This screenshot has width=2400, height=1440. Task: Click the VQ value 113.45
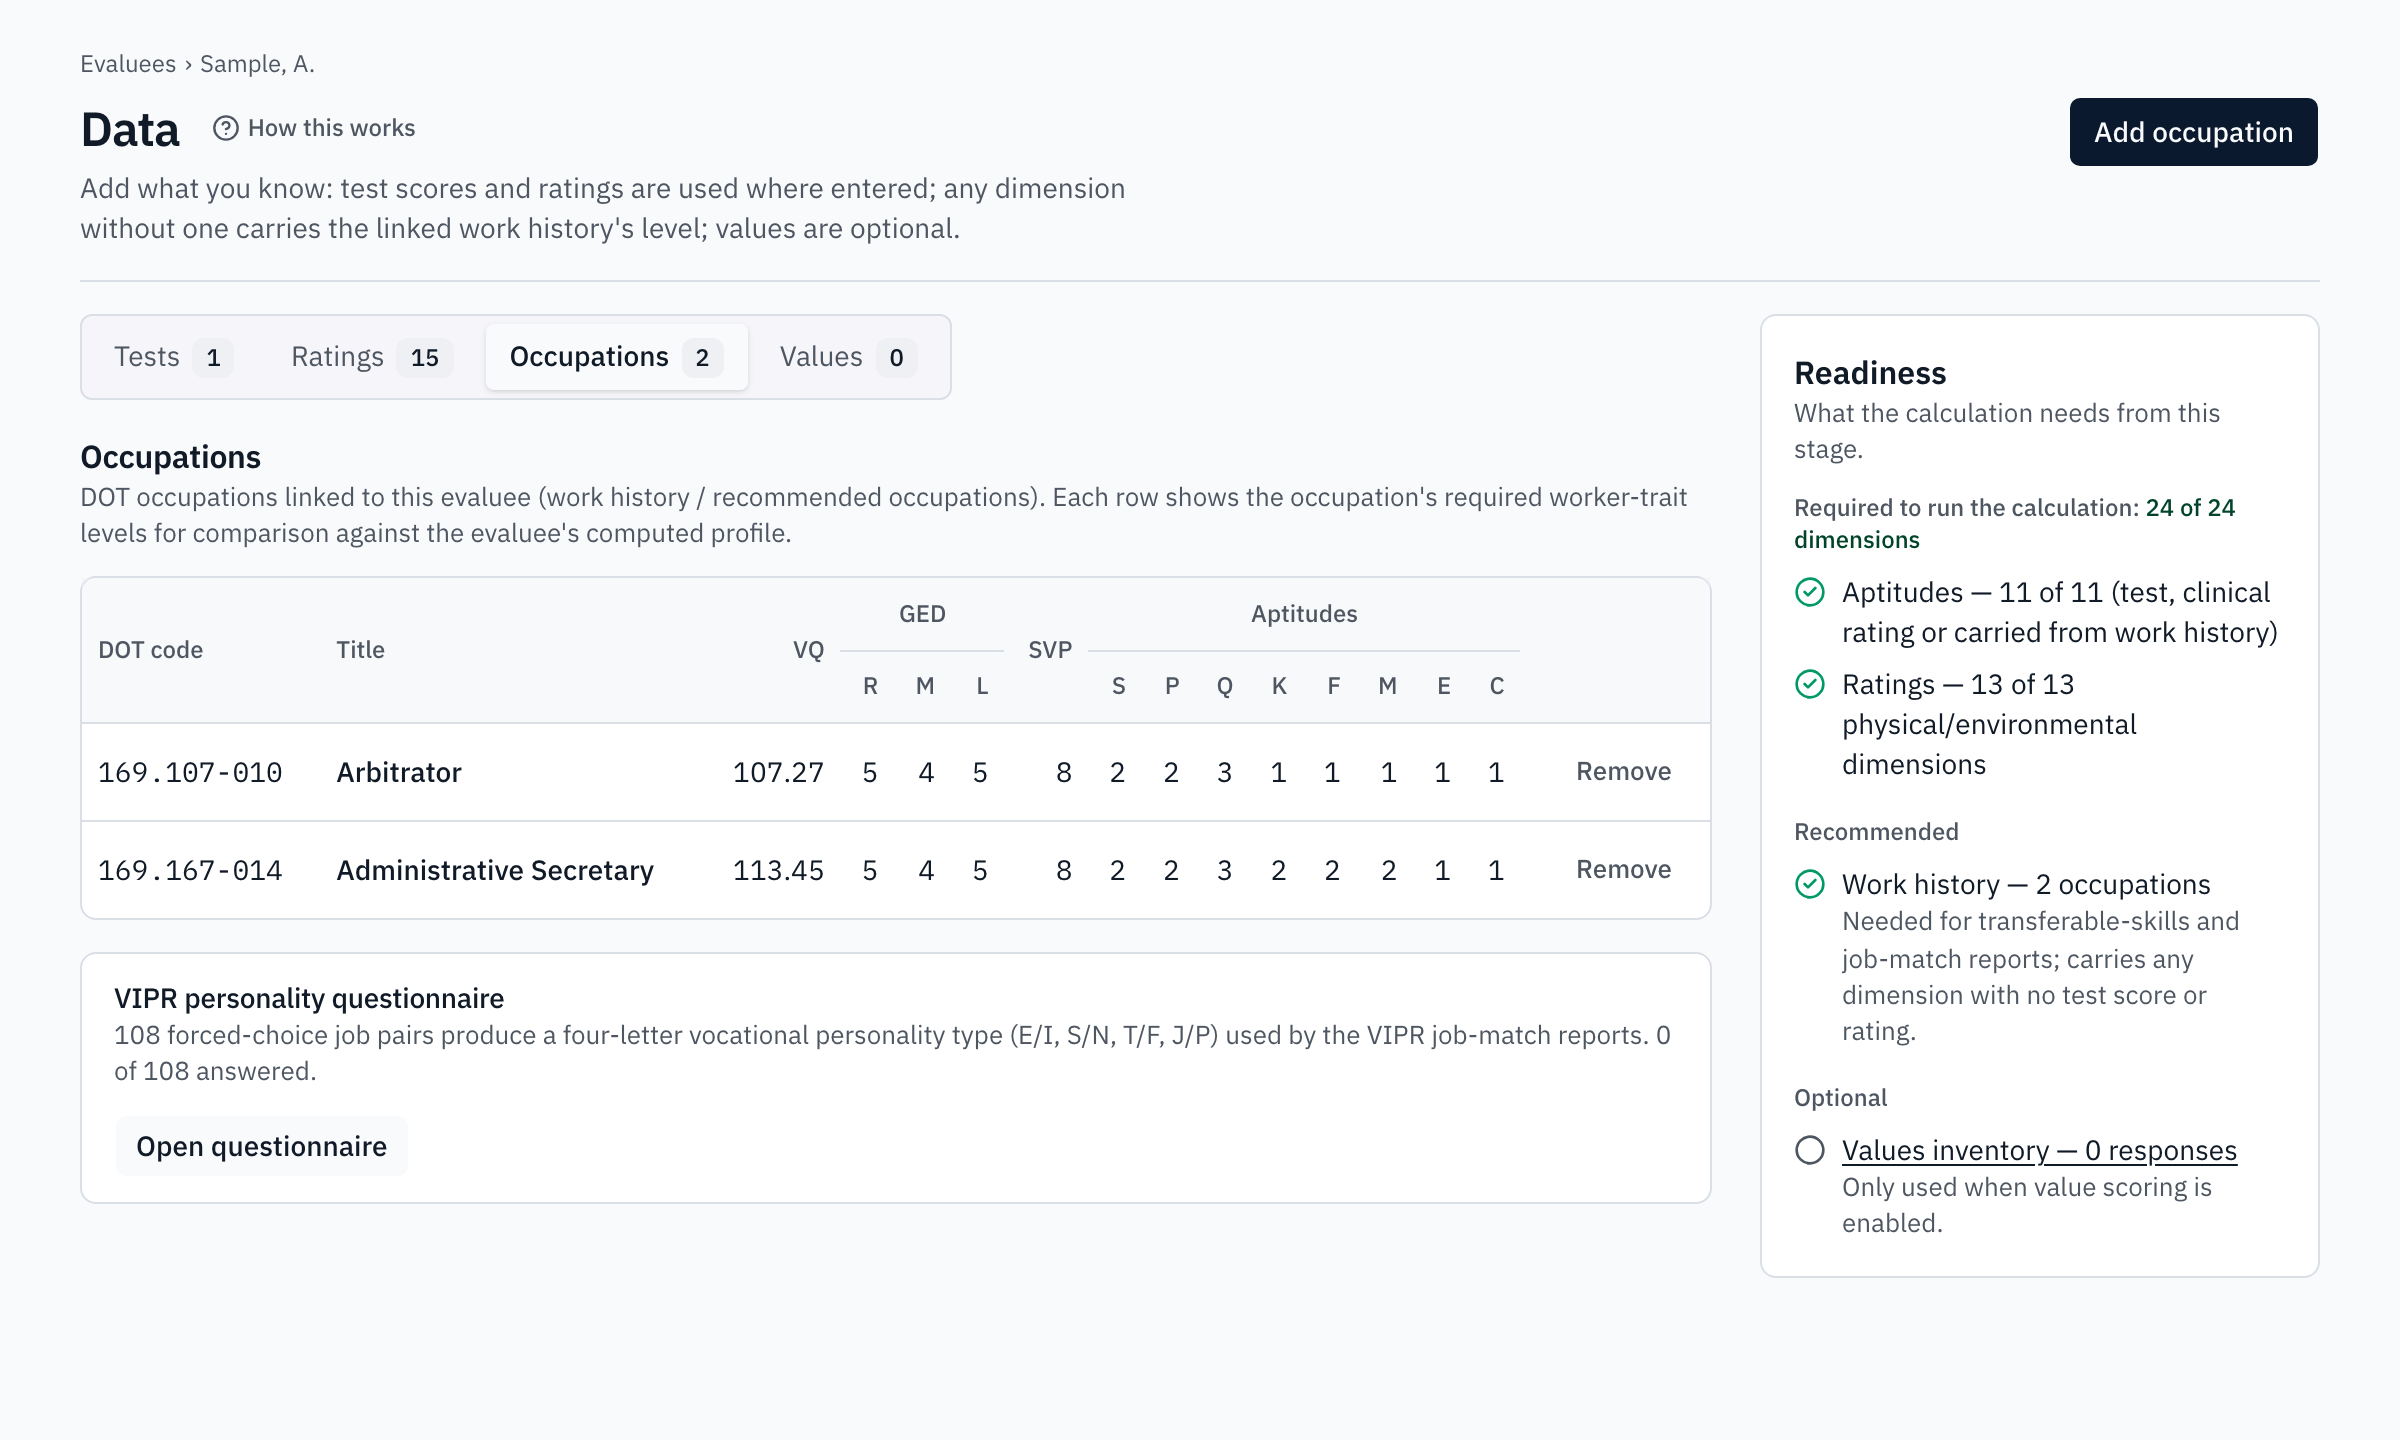click(778, 870)
